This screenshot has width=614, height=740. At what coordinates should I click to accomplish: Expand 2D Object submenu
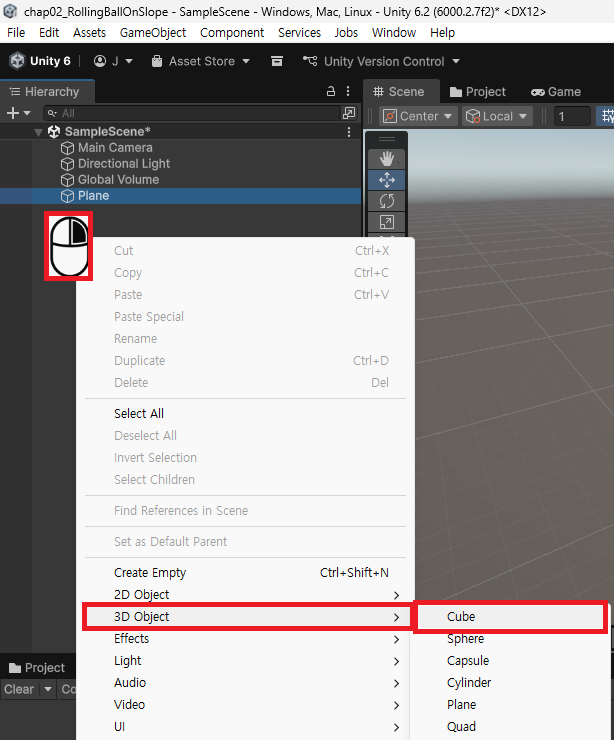click(245, 595)
